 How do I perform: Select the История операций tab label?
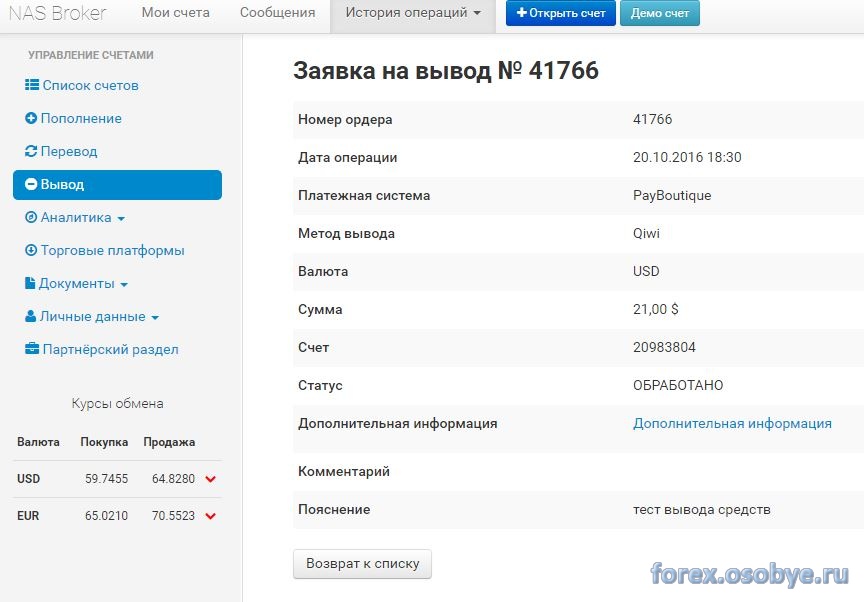(x=406, y=13)
